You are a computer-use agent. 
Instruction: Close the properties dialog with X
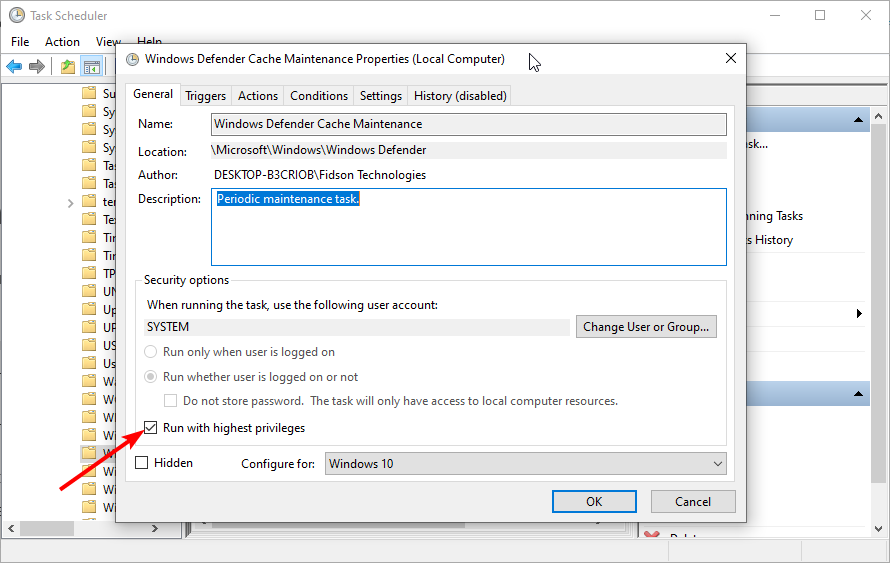731,58
